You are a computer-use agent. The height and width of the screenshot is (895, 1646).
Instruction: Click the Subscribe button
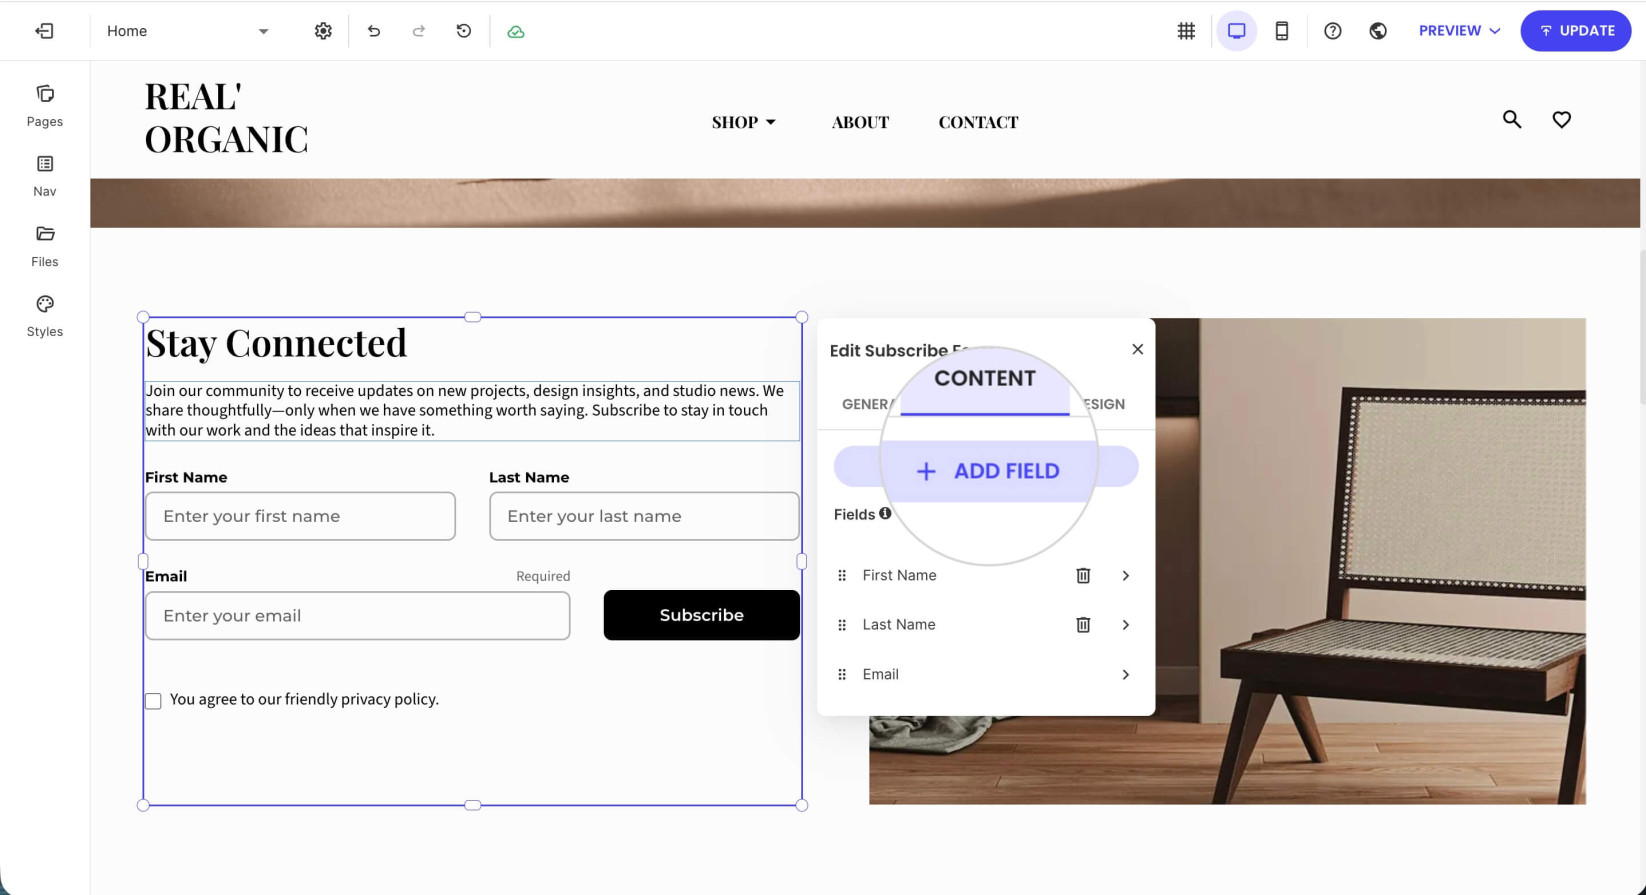pyautogui.click(x=702, y=615)
